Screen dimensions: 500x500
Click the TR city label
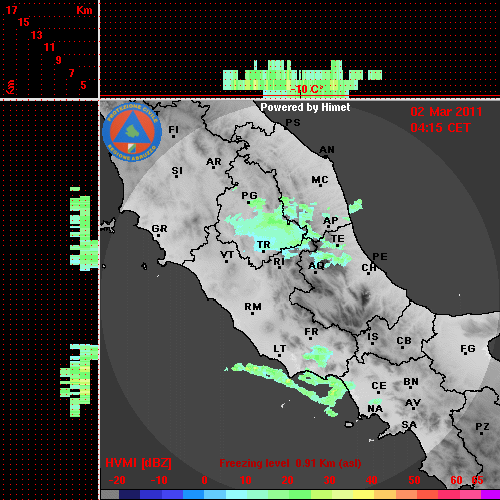264,245
